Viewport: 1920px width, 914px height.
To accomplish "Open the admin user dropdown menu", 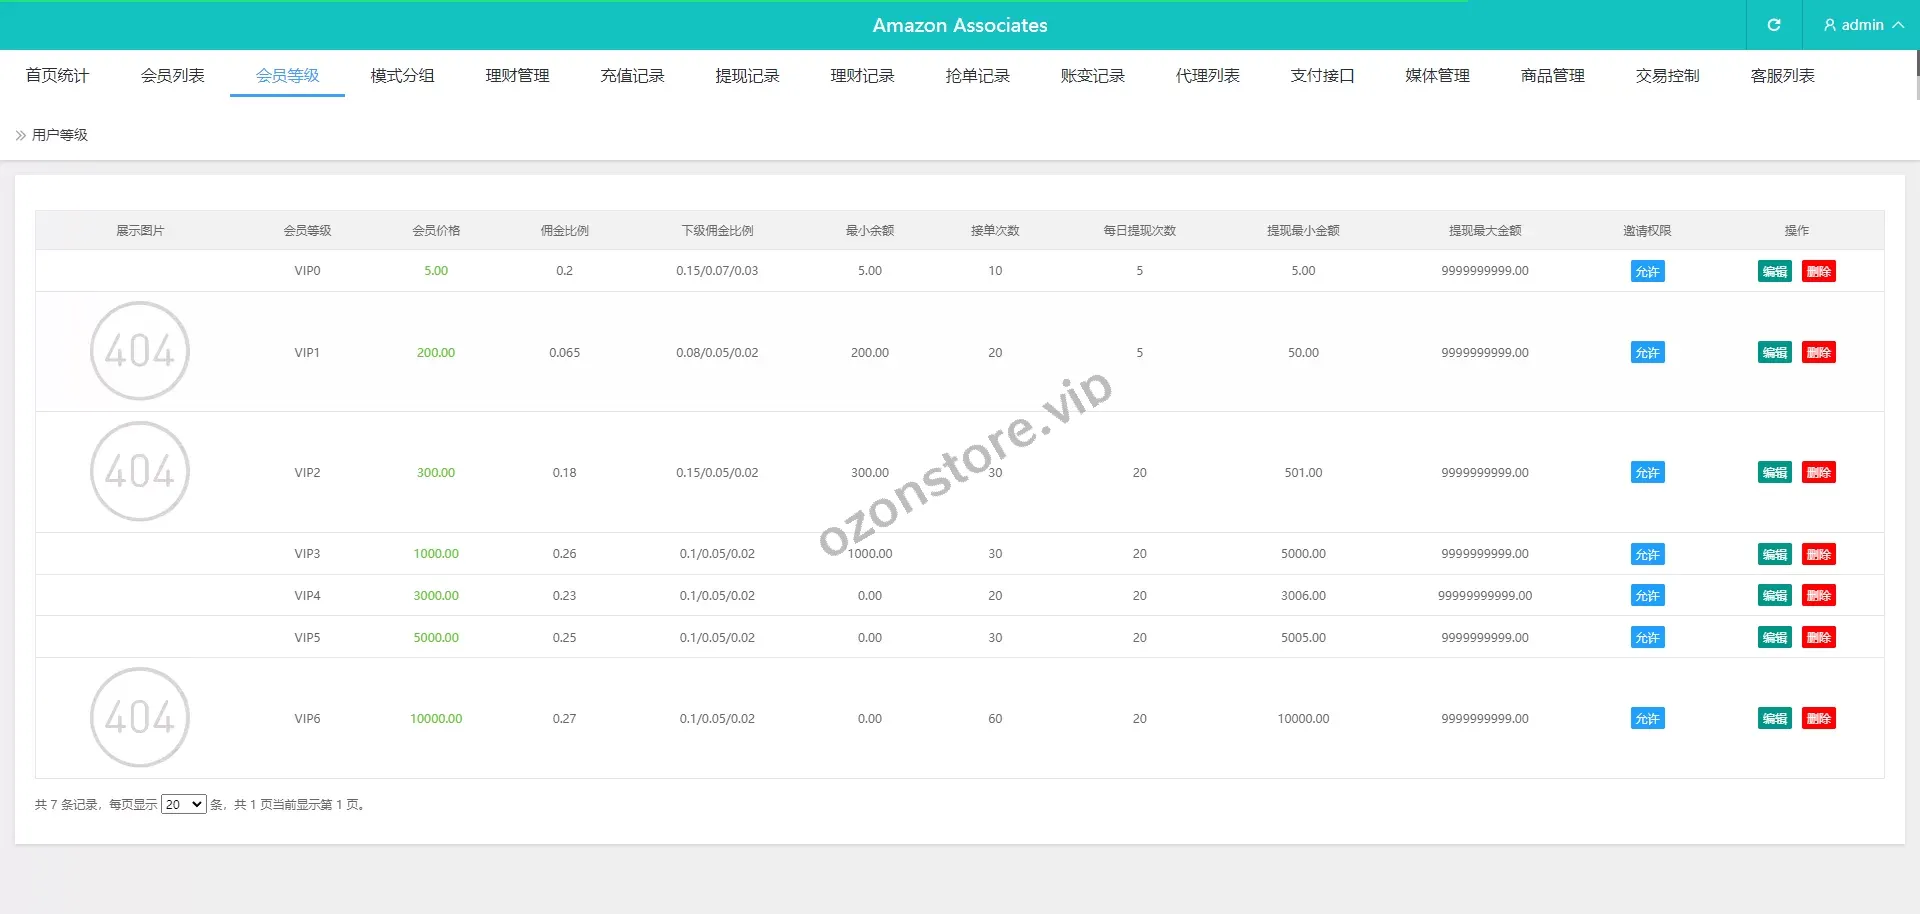I will pos(1862,25).
